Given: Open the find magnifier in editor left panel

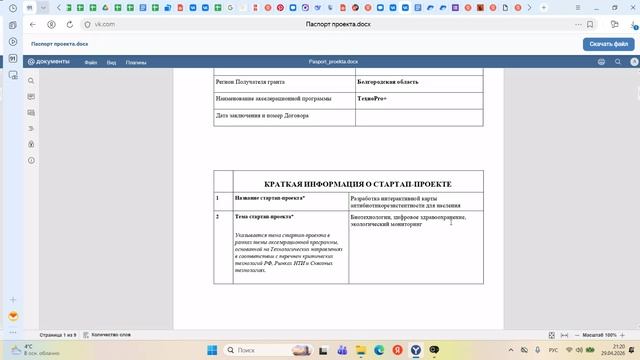Looking at the screenshot, I should point(31,81).
